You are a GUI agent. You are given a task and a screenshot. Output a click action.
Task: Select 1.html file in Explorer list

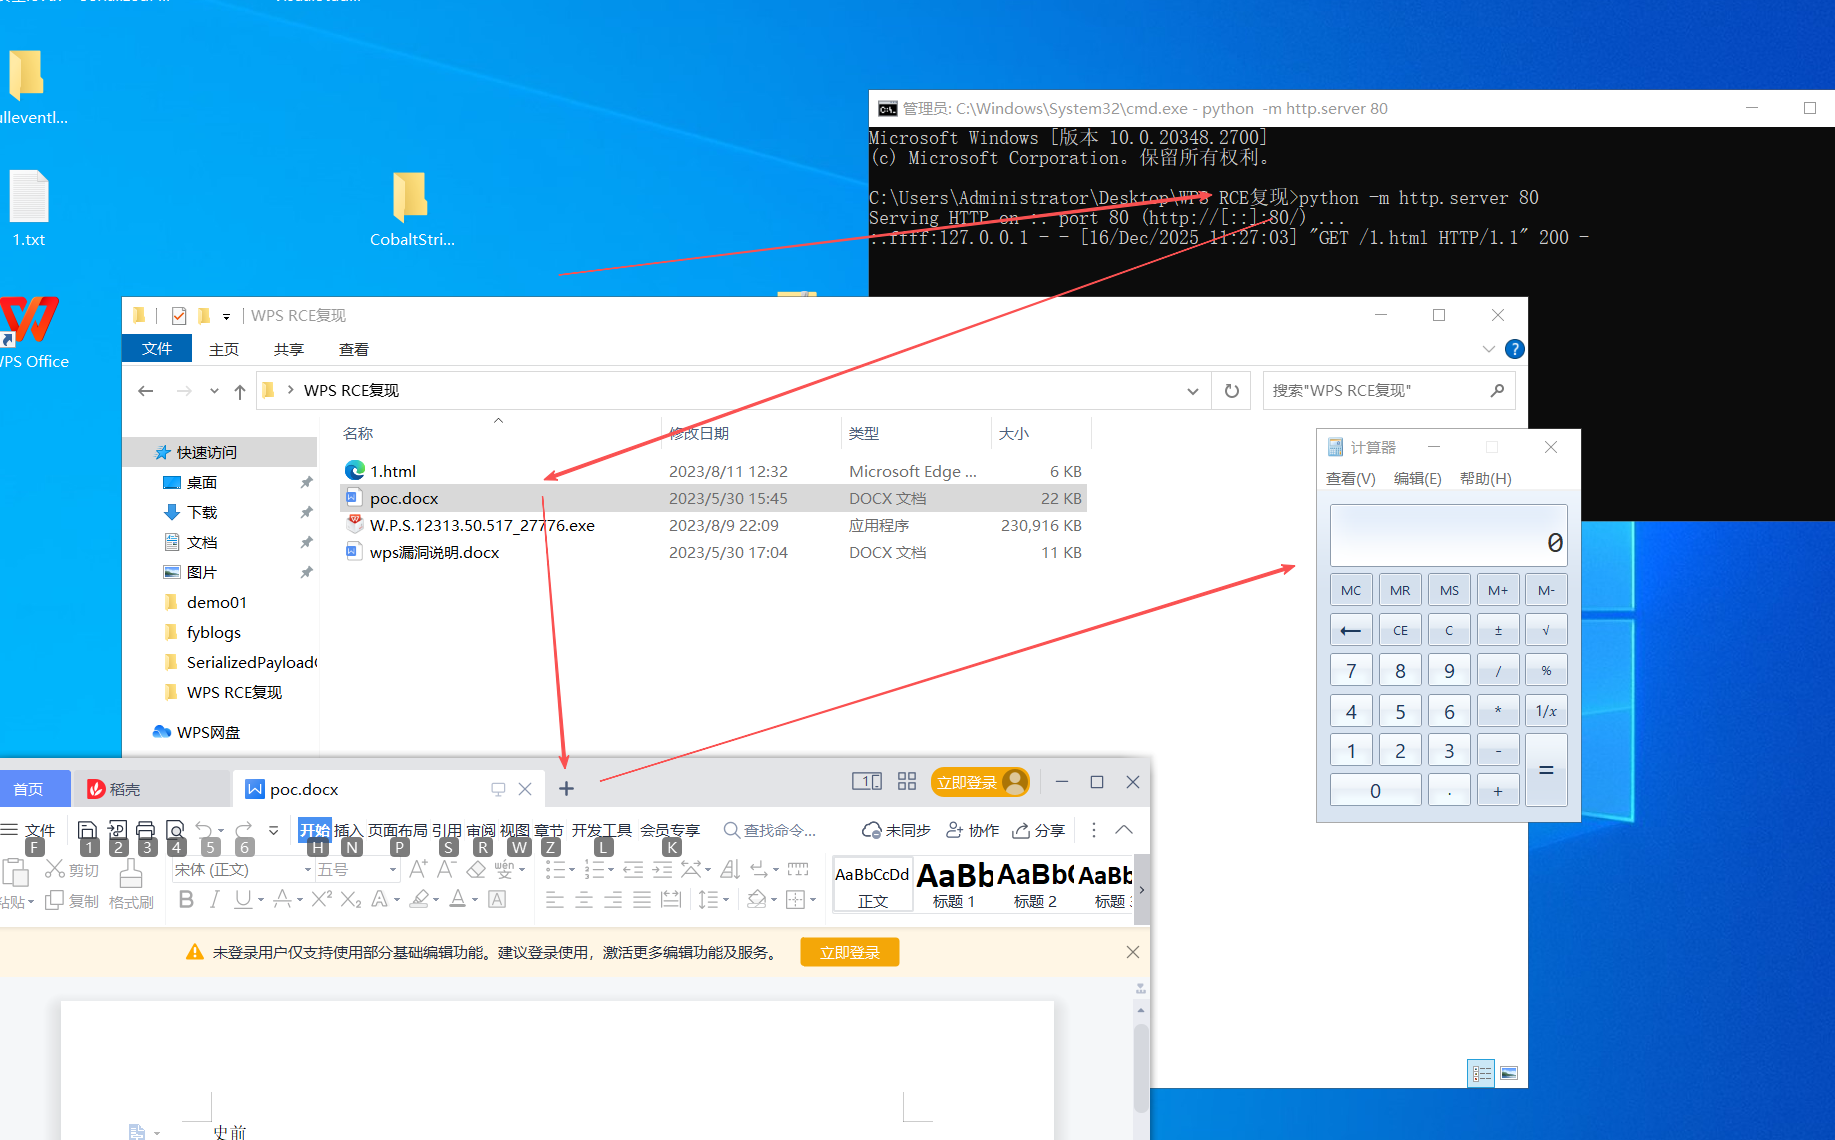[x=713, y=471]
